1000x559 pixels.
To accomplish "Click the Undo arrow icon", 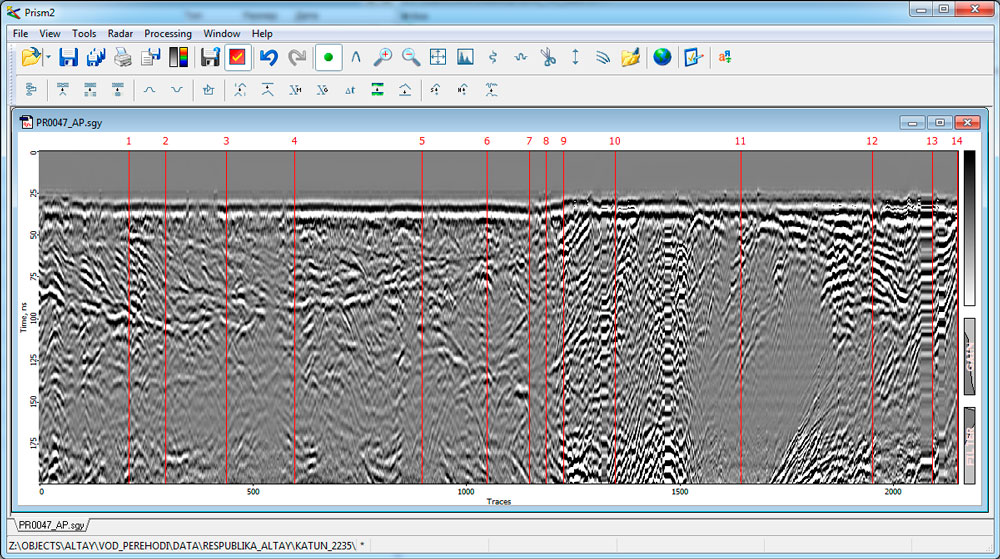I will coord(268,58).
